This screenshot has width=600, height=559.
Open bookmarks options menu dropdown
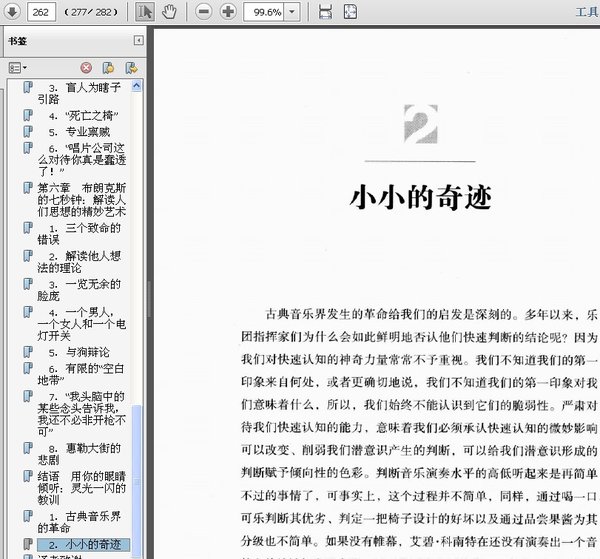[18, 68]
